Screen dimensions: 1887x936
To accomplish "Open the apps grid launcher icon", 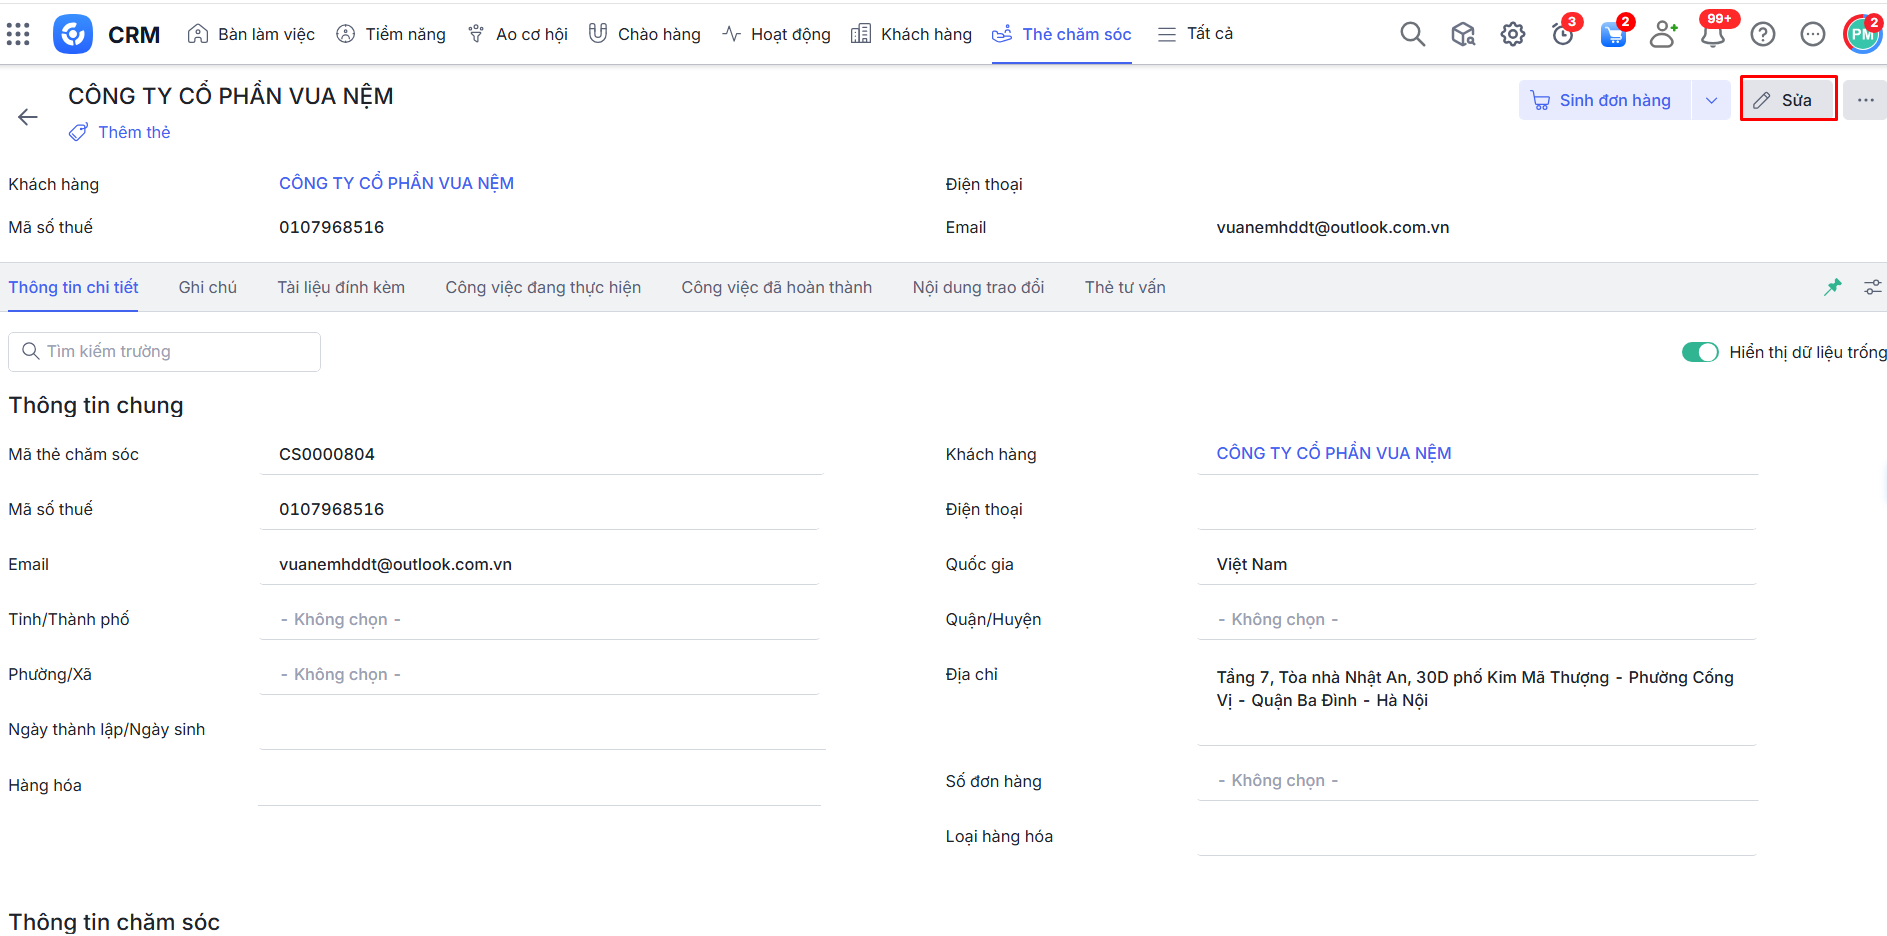I will [x=18, y=34].
